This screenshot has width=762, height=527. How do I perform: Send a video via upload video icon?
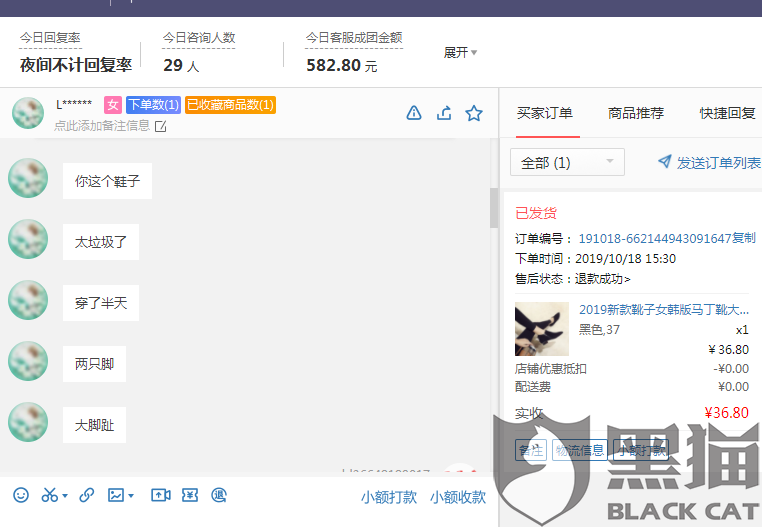click(160, 495)
